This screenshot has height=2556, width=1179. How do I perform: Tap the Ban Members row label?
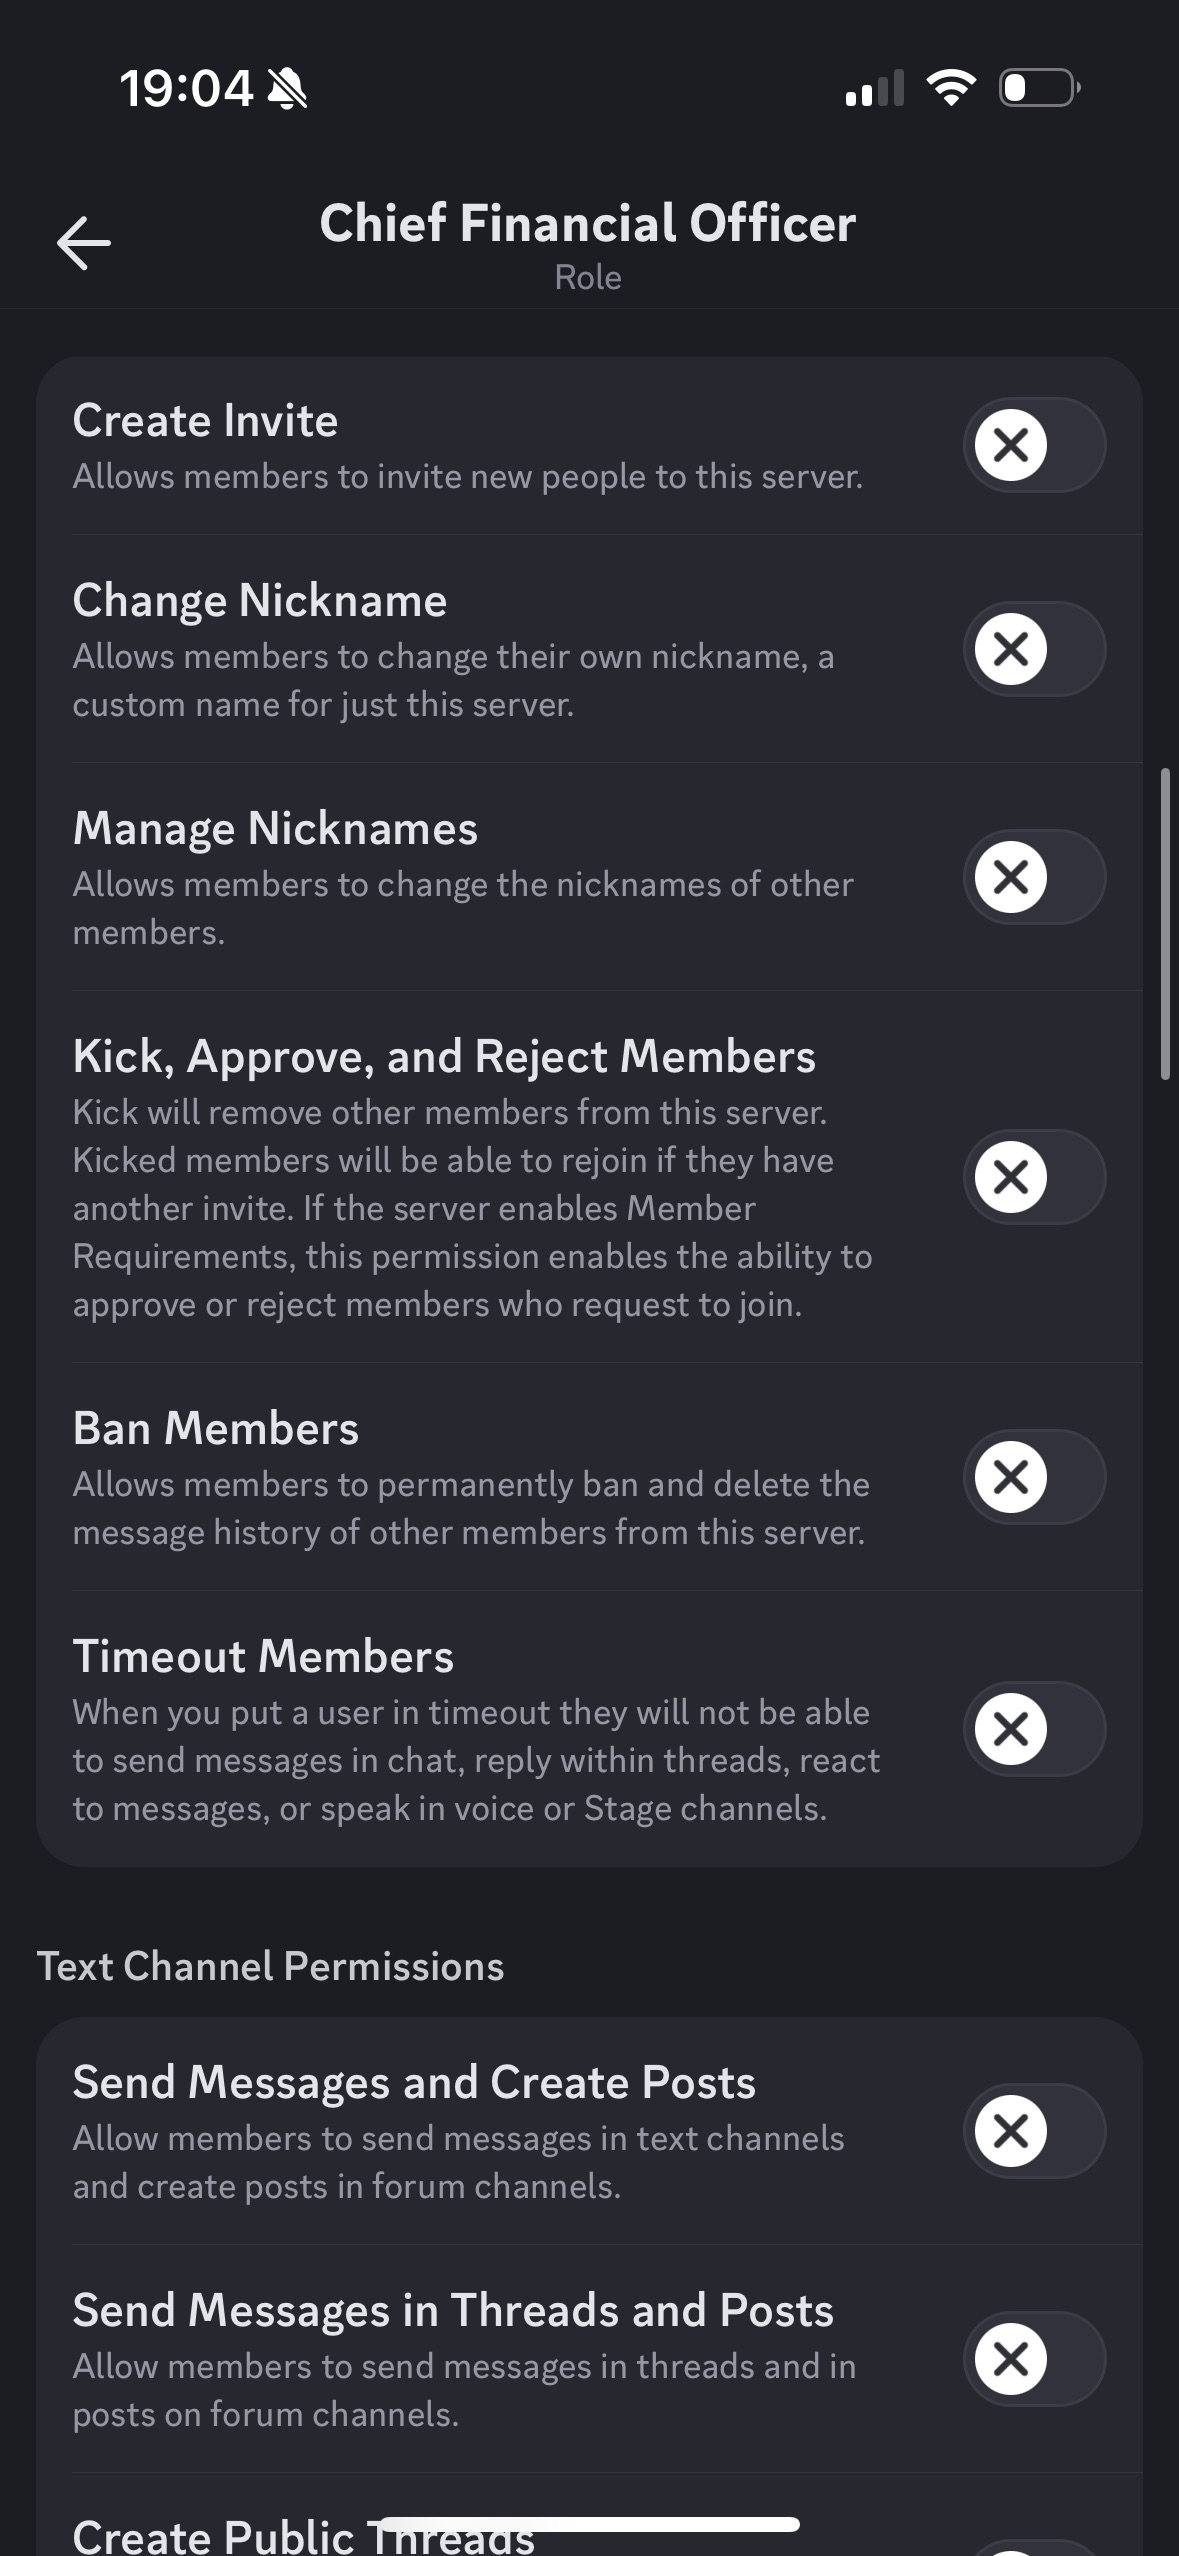pyautogui.click(x=216, y=1429)
